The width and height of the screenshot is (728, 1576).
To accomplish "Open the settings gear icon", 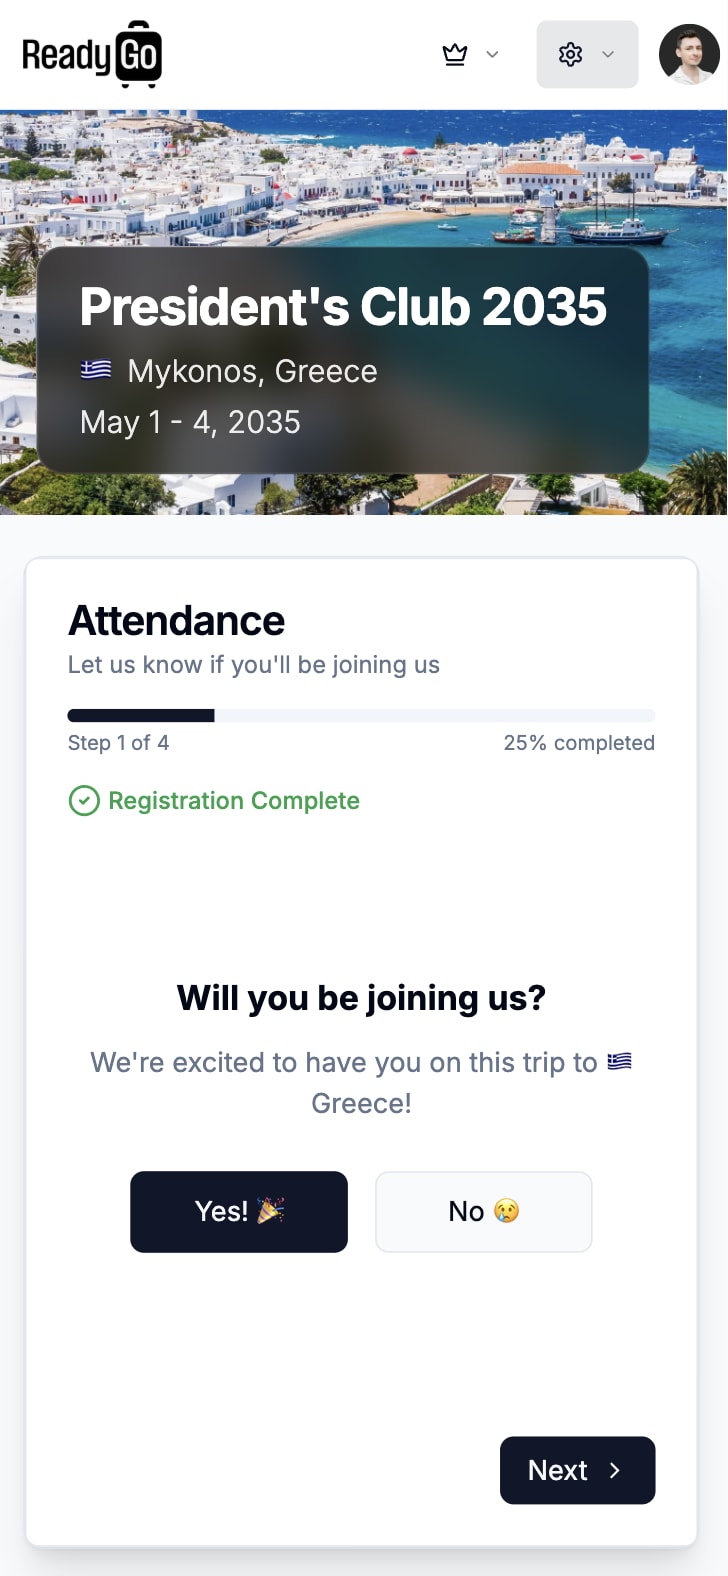I will (x=570, y=54).
